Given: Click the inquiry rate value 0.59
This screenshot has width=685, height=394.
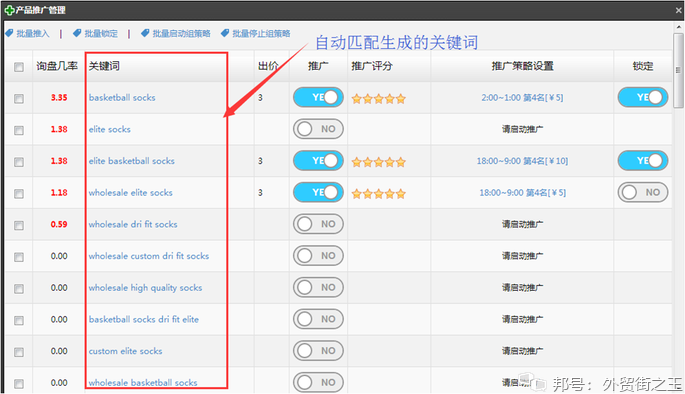Looking at the screenshot, I should [x=59, y=225].
